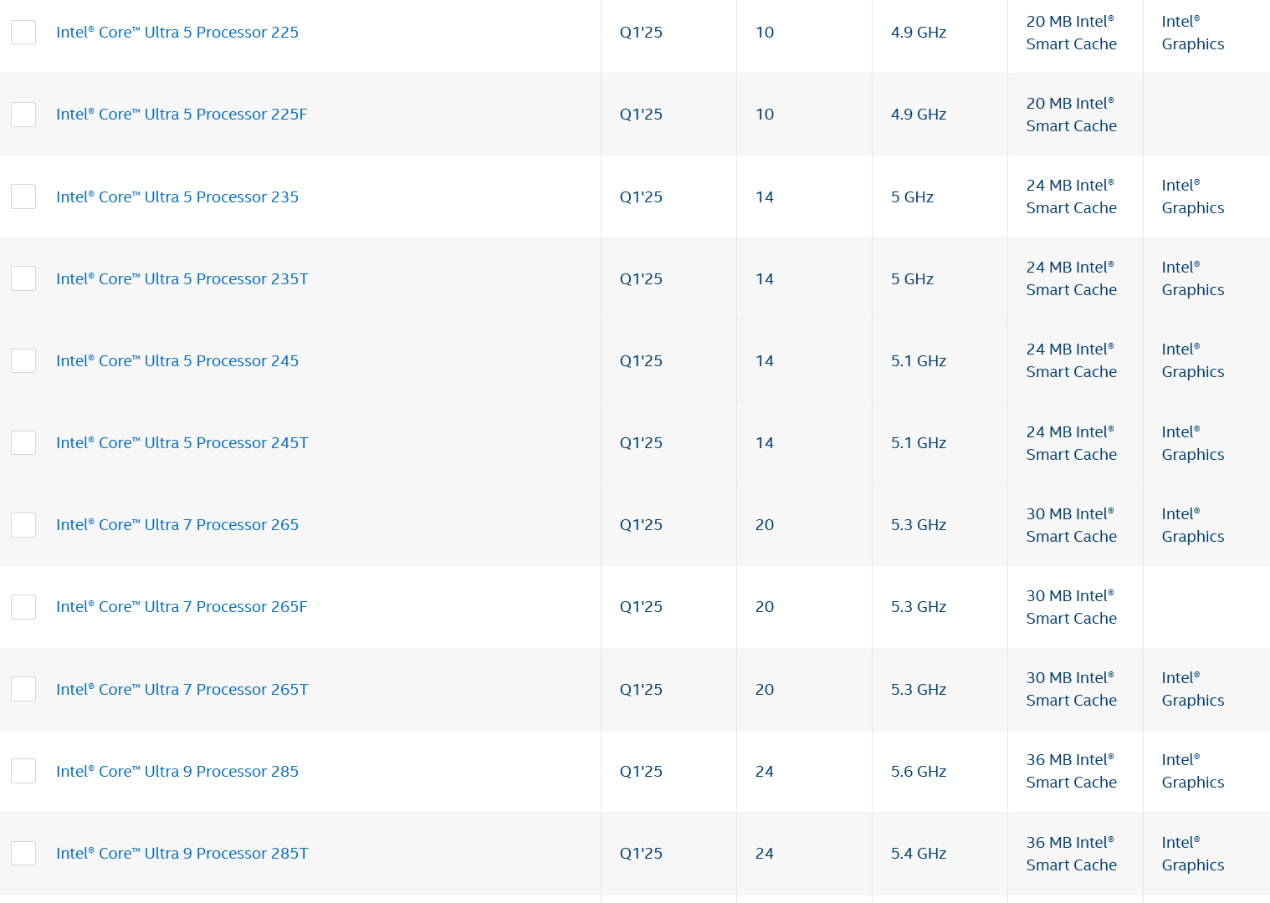
Task: Check the box for Ultra 9 Processor 285
Action: [x=23, y=771]
